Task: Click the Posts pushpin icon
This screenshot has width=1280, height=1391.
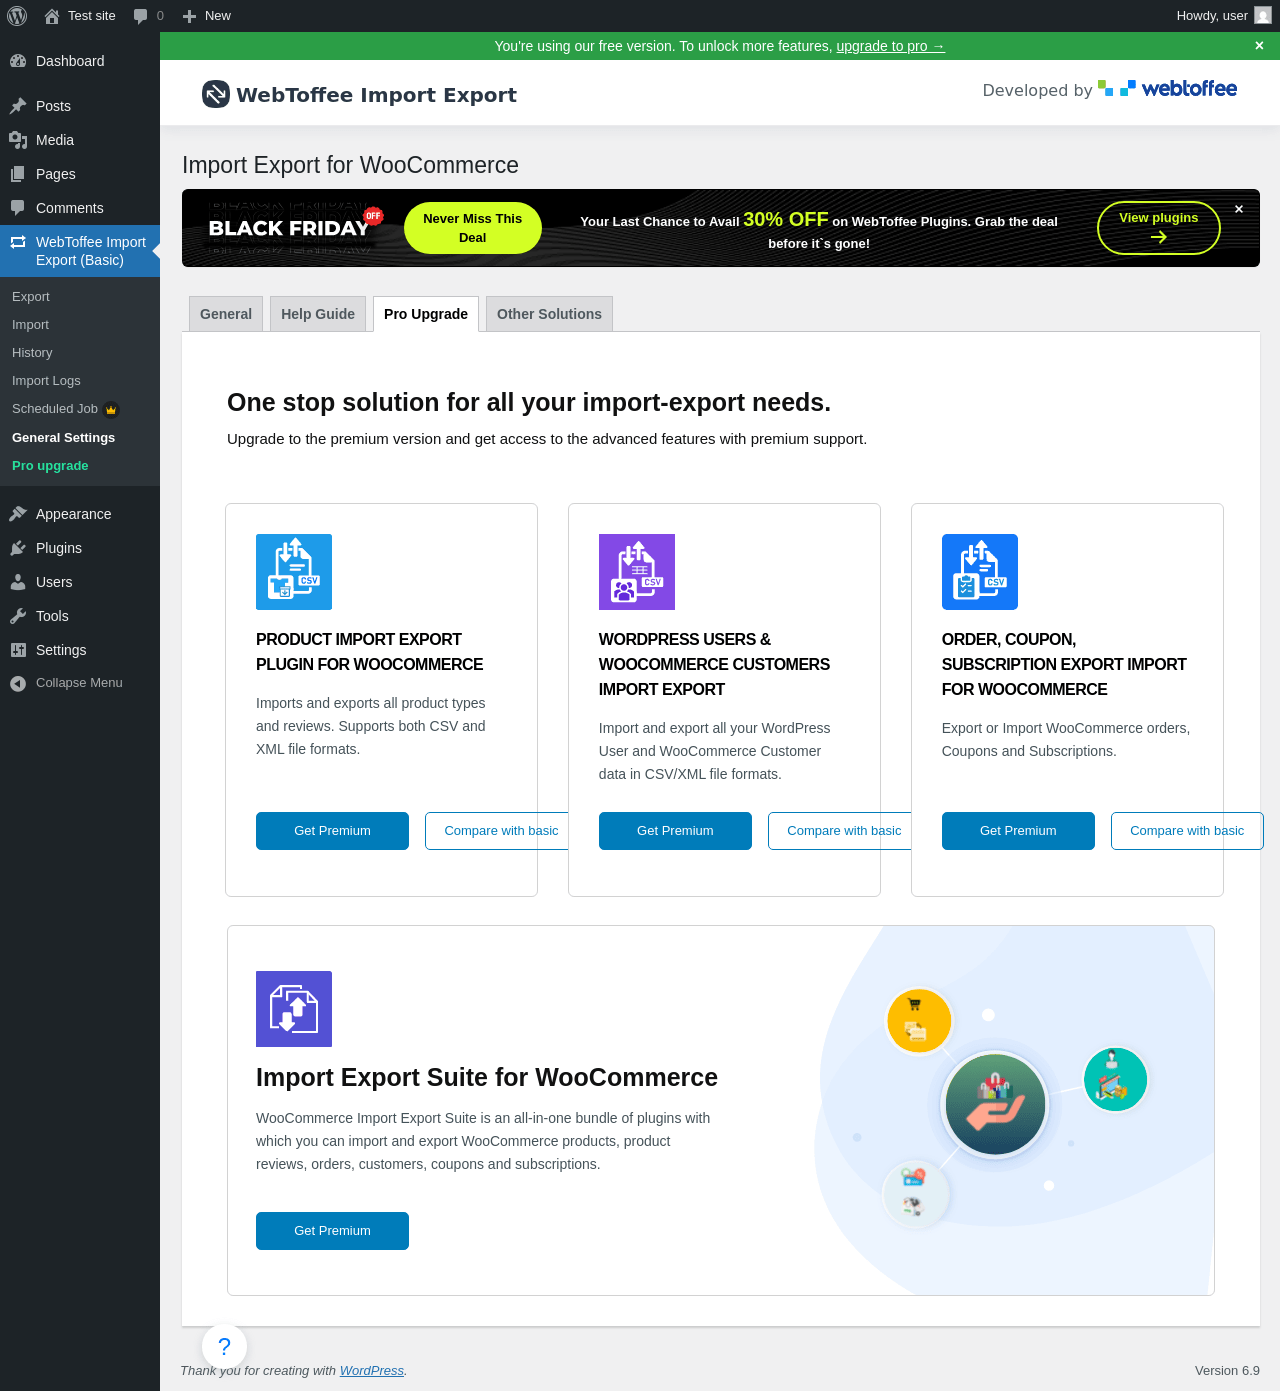Action: click(18, 106)
